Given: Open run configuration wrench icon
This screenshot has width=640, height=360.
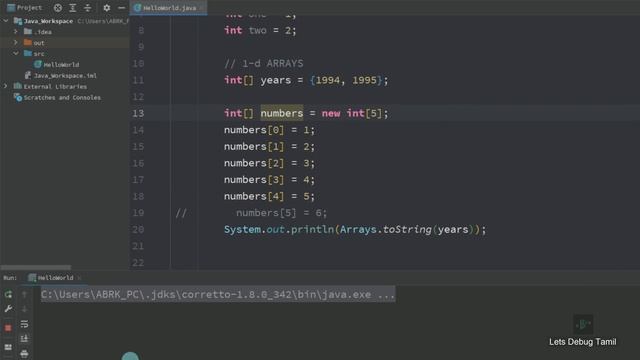Looking at the screenshot, I should 8,309.
